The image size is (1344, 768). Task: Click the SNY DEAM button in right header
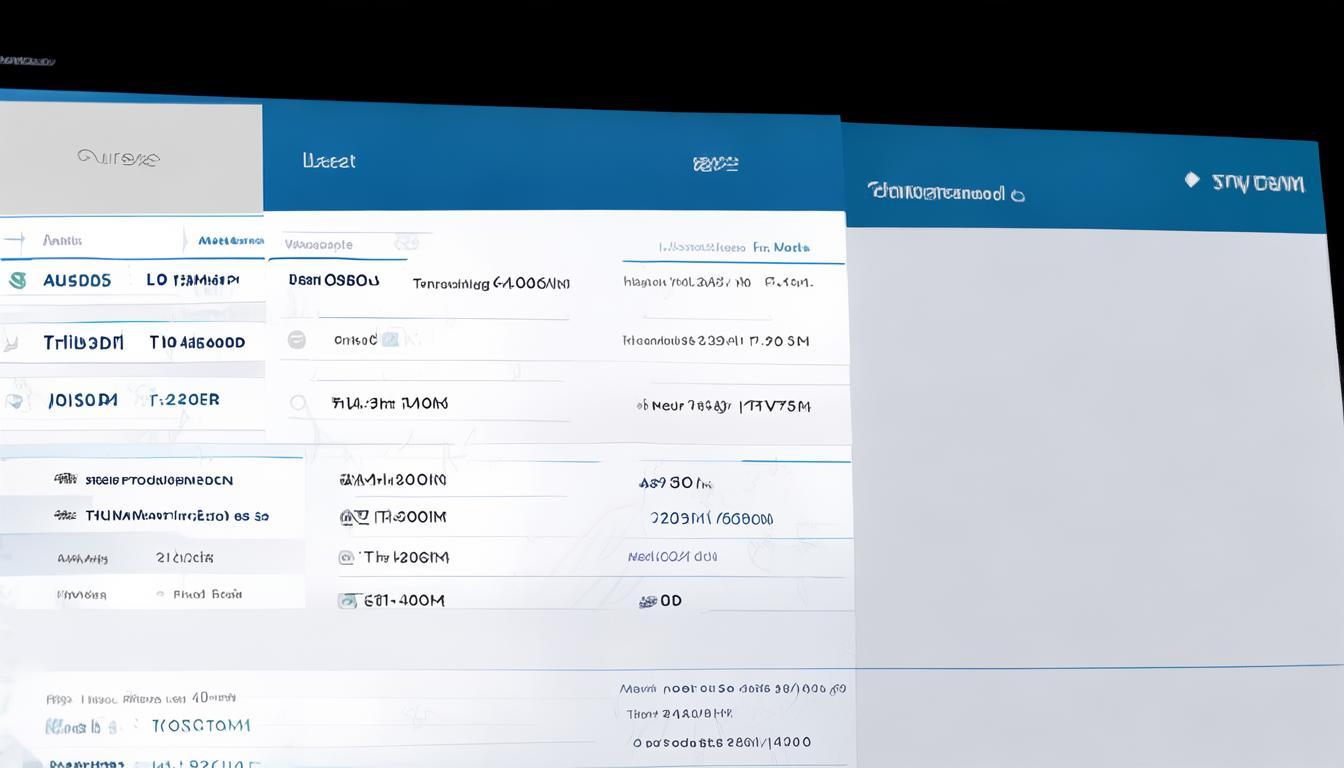pyautogui.click(x=1257, y=183)
